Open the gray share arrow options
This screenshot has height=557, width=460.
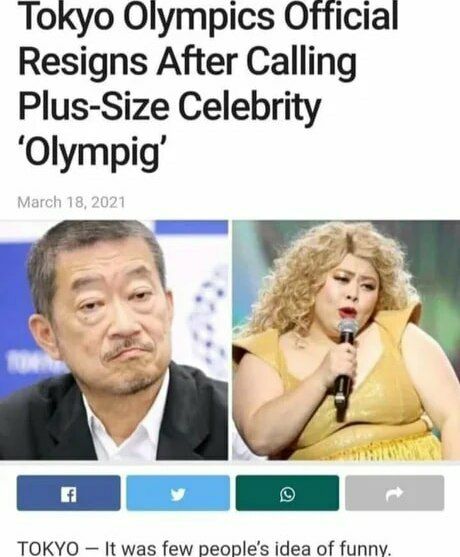(395, 493)
